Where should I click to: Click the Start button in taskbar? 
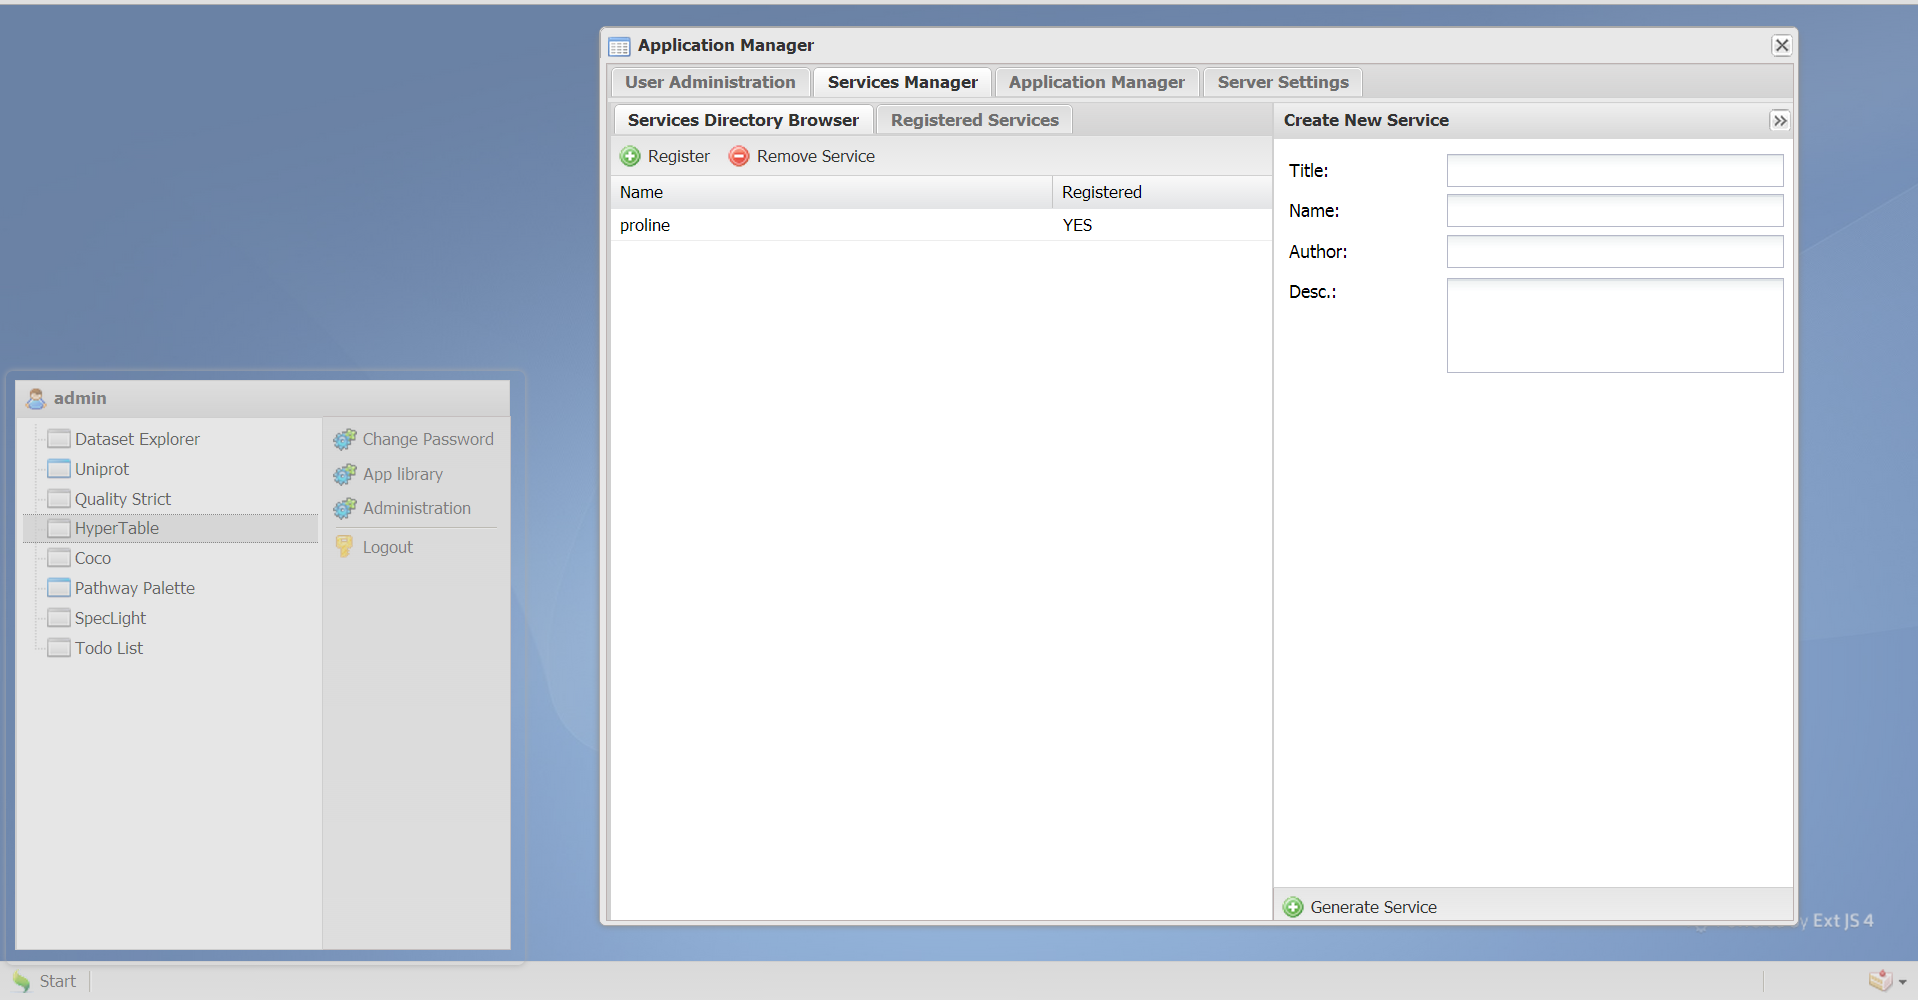(45, 981)
